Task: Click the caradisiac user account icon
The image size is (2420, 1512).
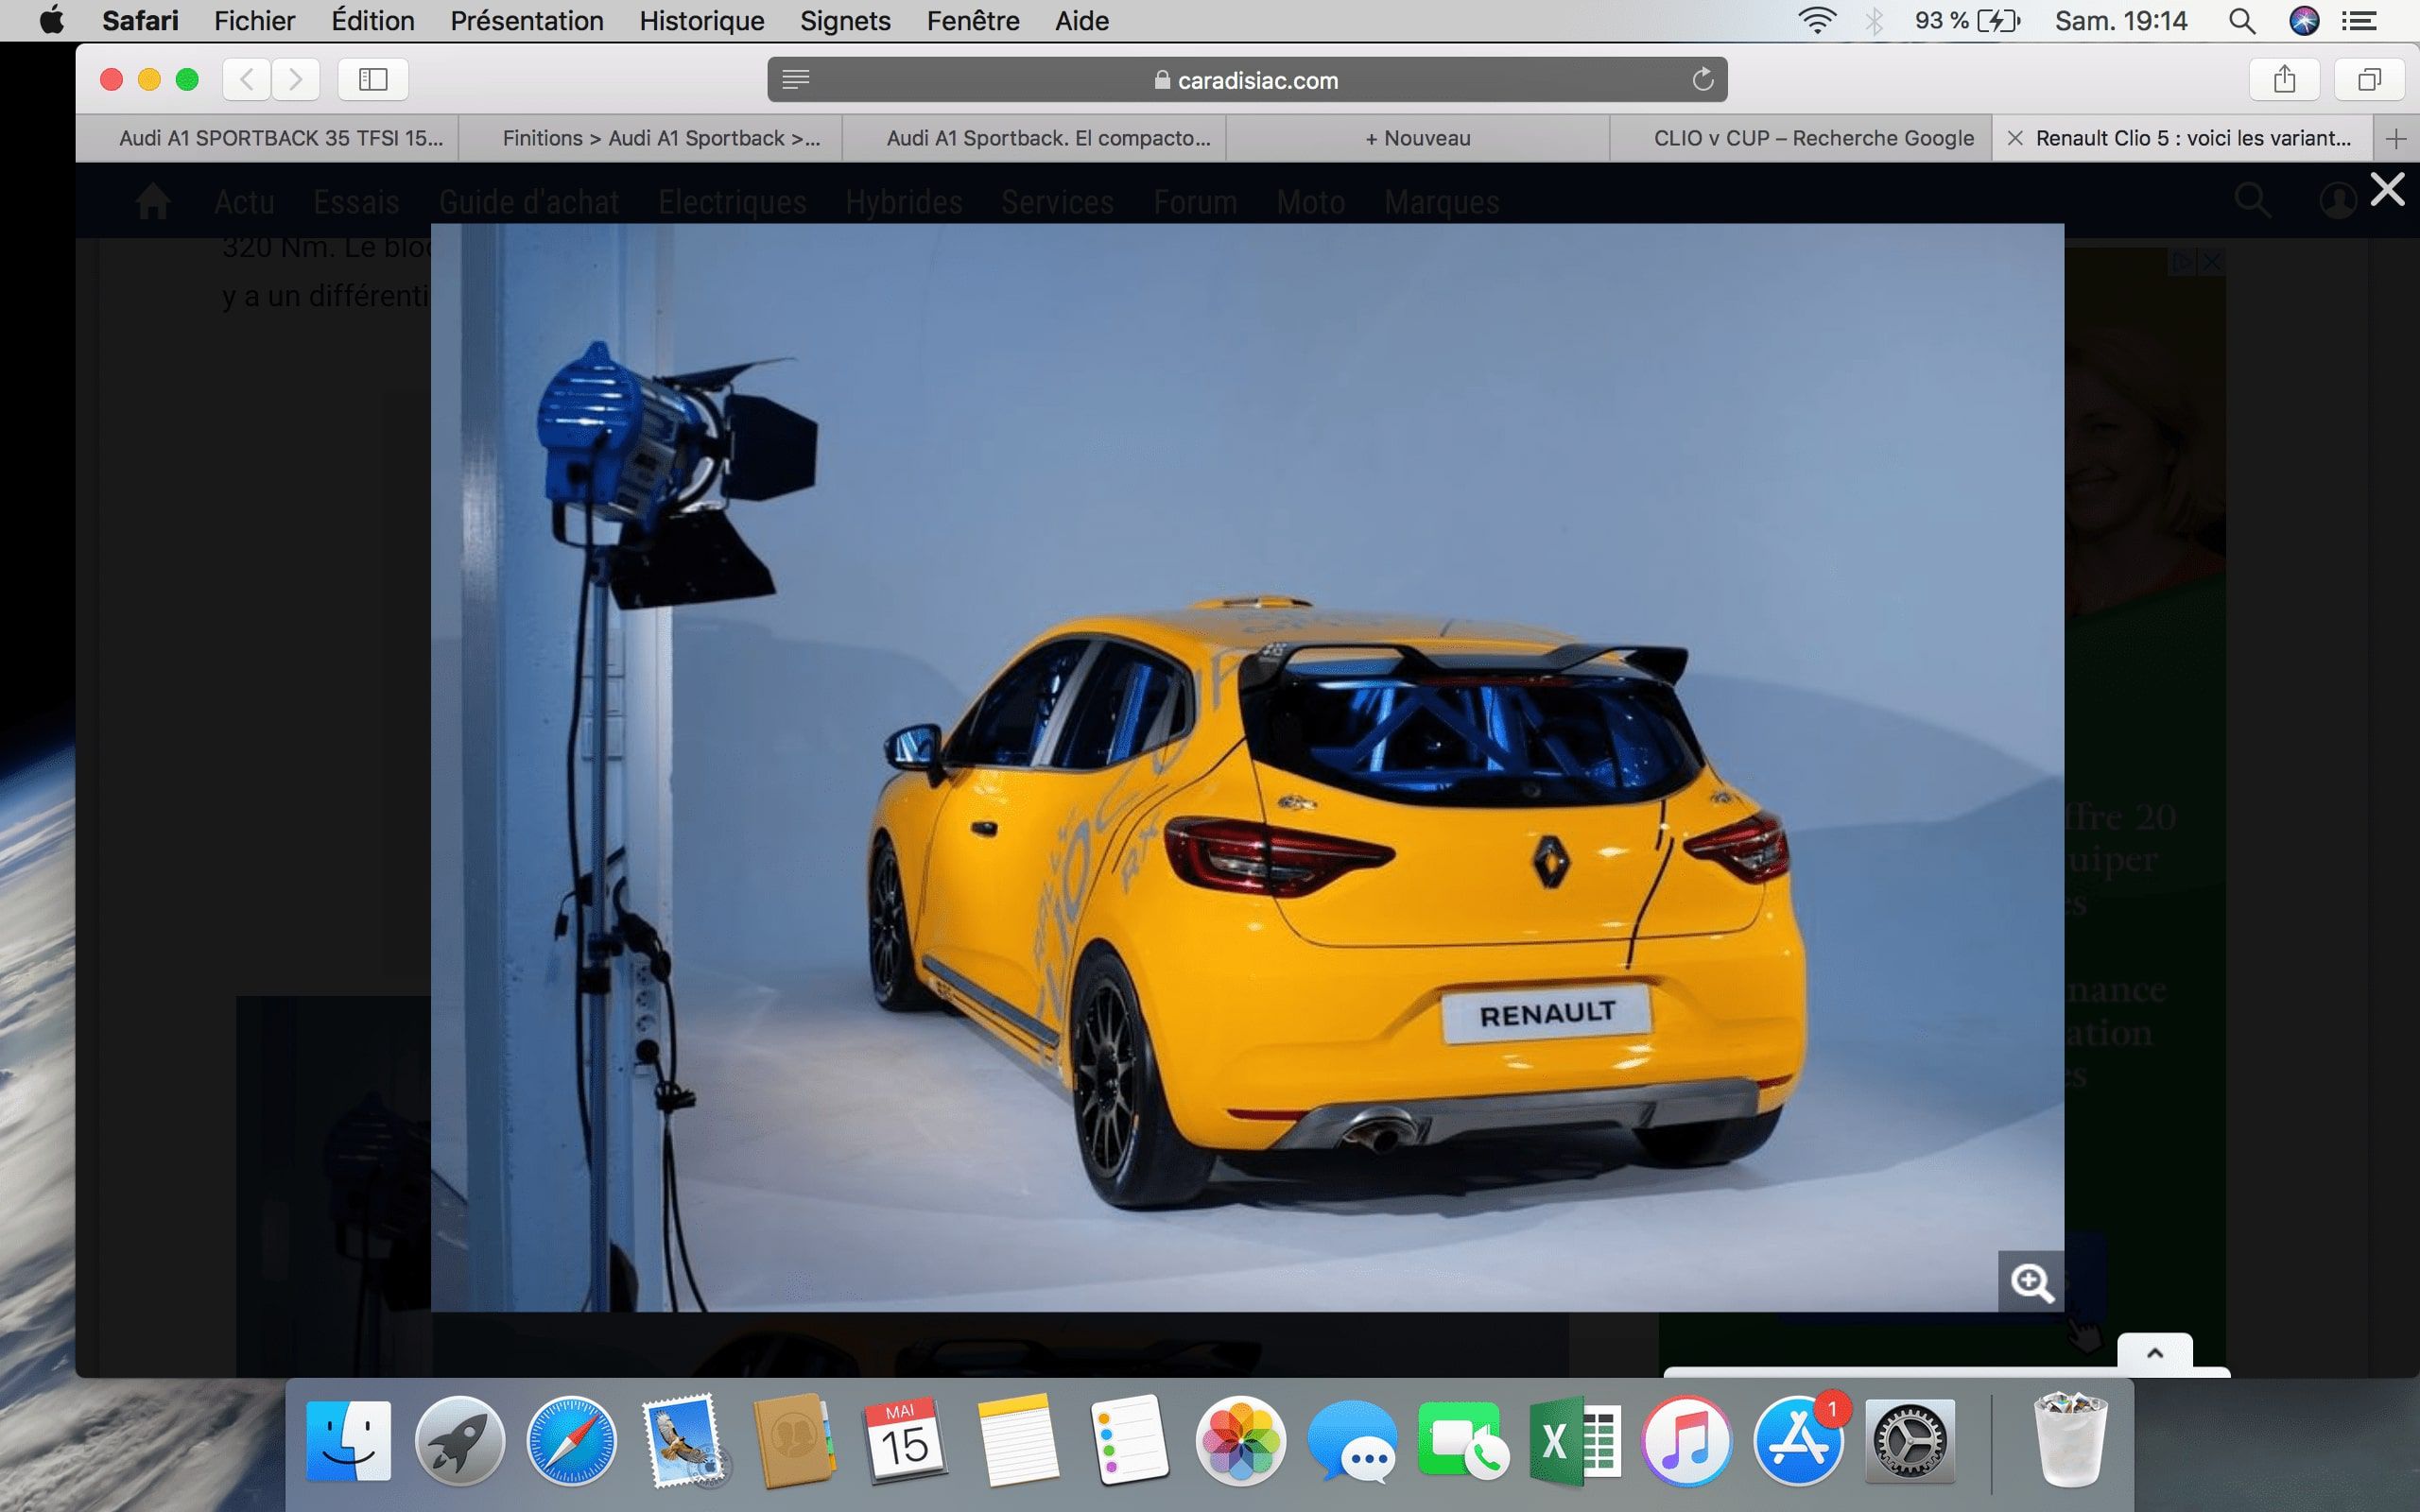Action: (2337, 201)
